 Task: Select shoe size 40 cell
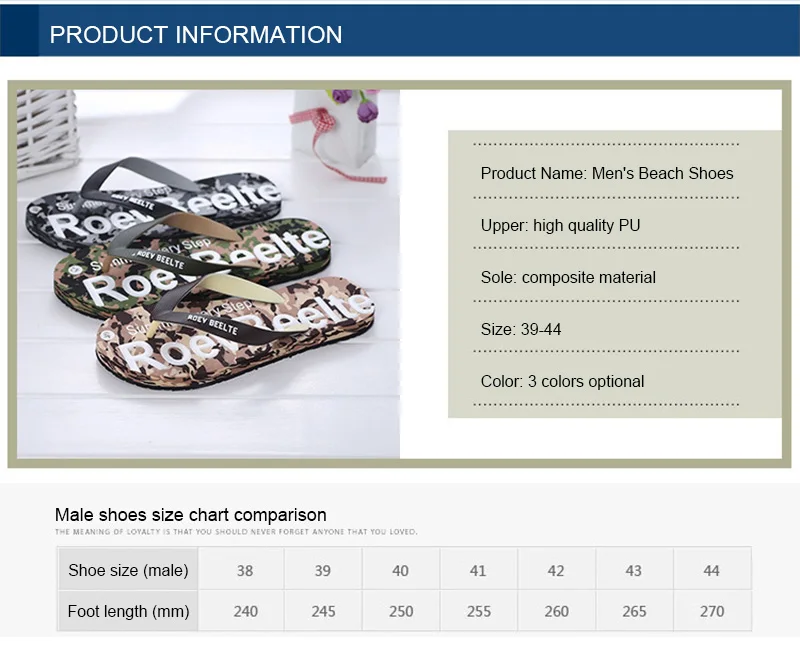pos(401,570)
